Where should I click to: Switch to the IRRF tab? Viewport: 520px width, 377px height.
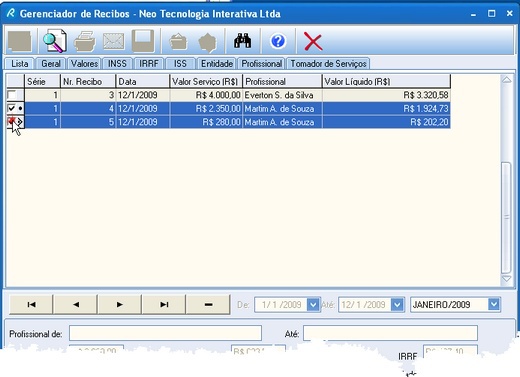(149, 63)
